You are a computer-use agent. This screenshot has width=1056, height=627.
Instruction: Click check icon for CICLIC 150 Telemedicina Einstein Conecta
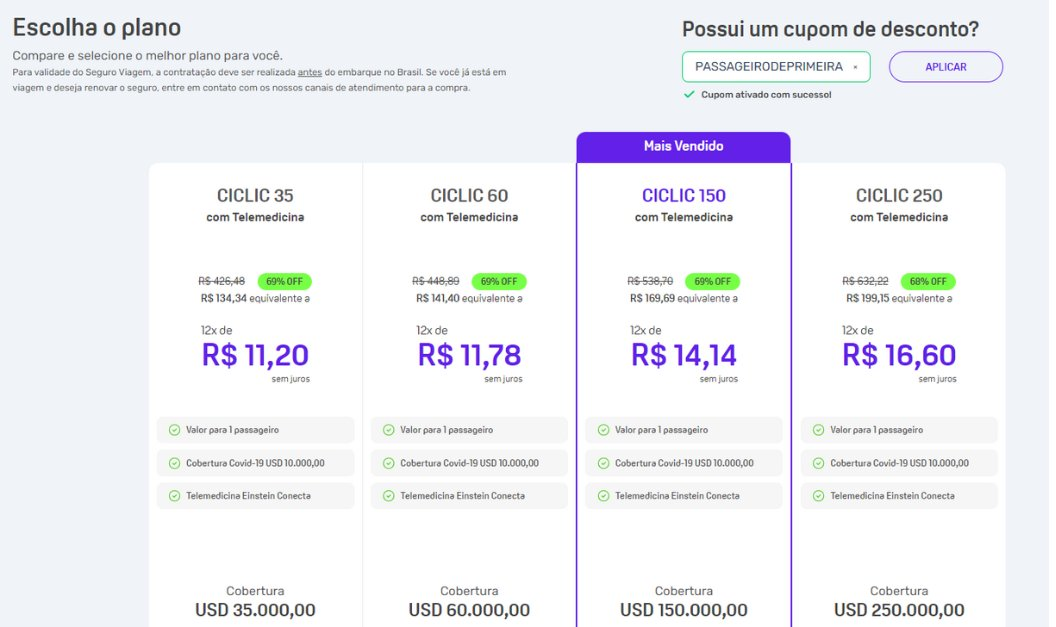coord(603,496)
